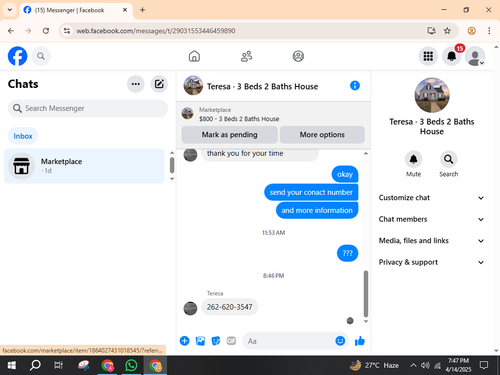Open the install app icon in address bar

[431, 31]
